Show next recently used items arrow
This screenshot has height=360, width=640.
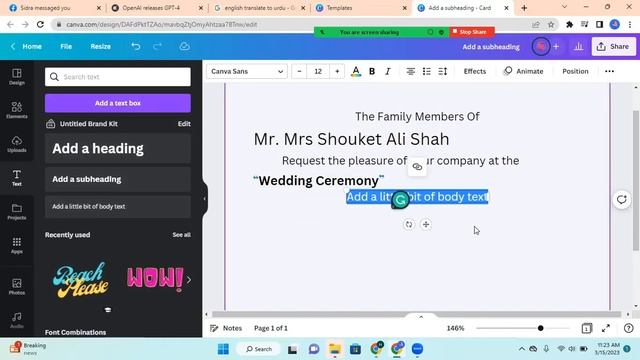pos(189,280)
